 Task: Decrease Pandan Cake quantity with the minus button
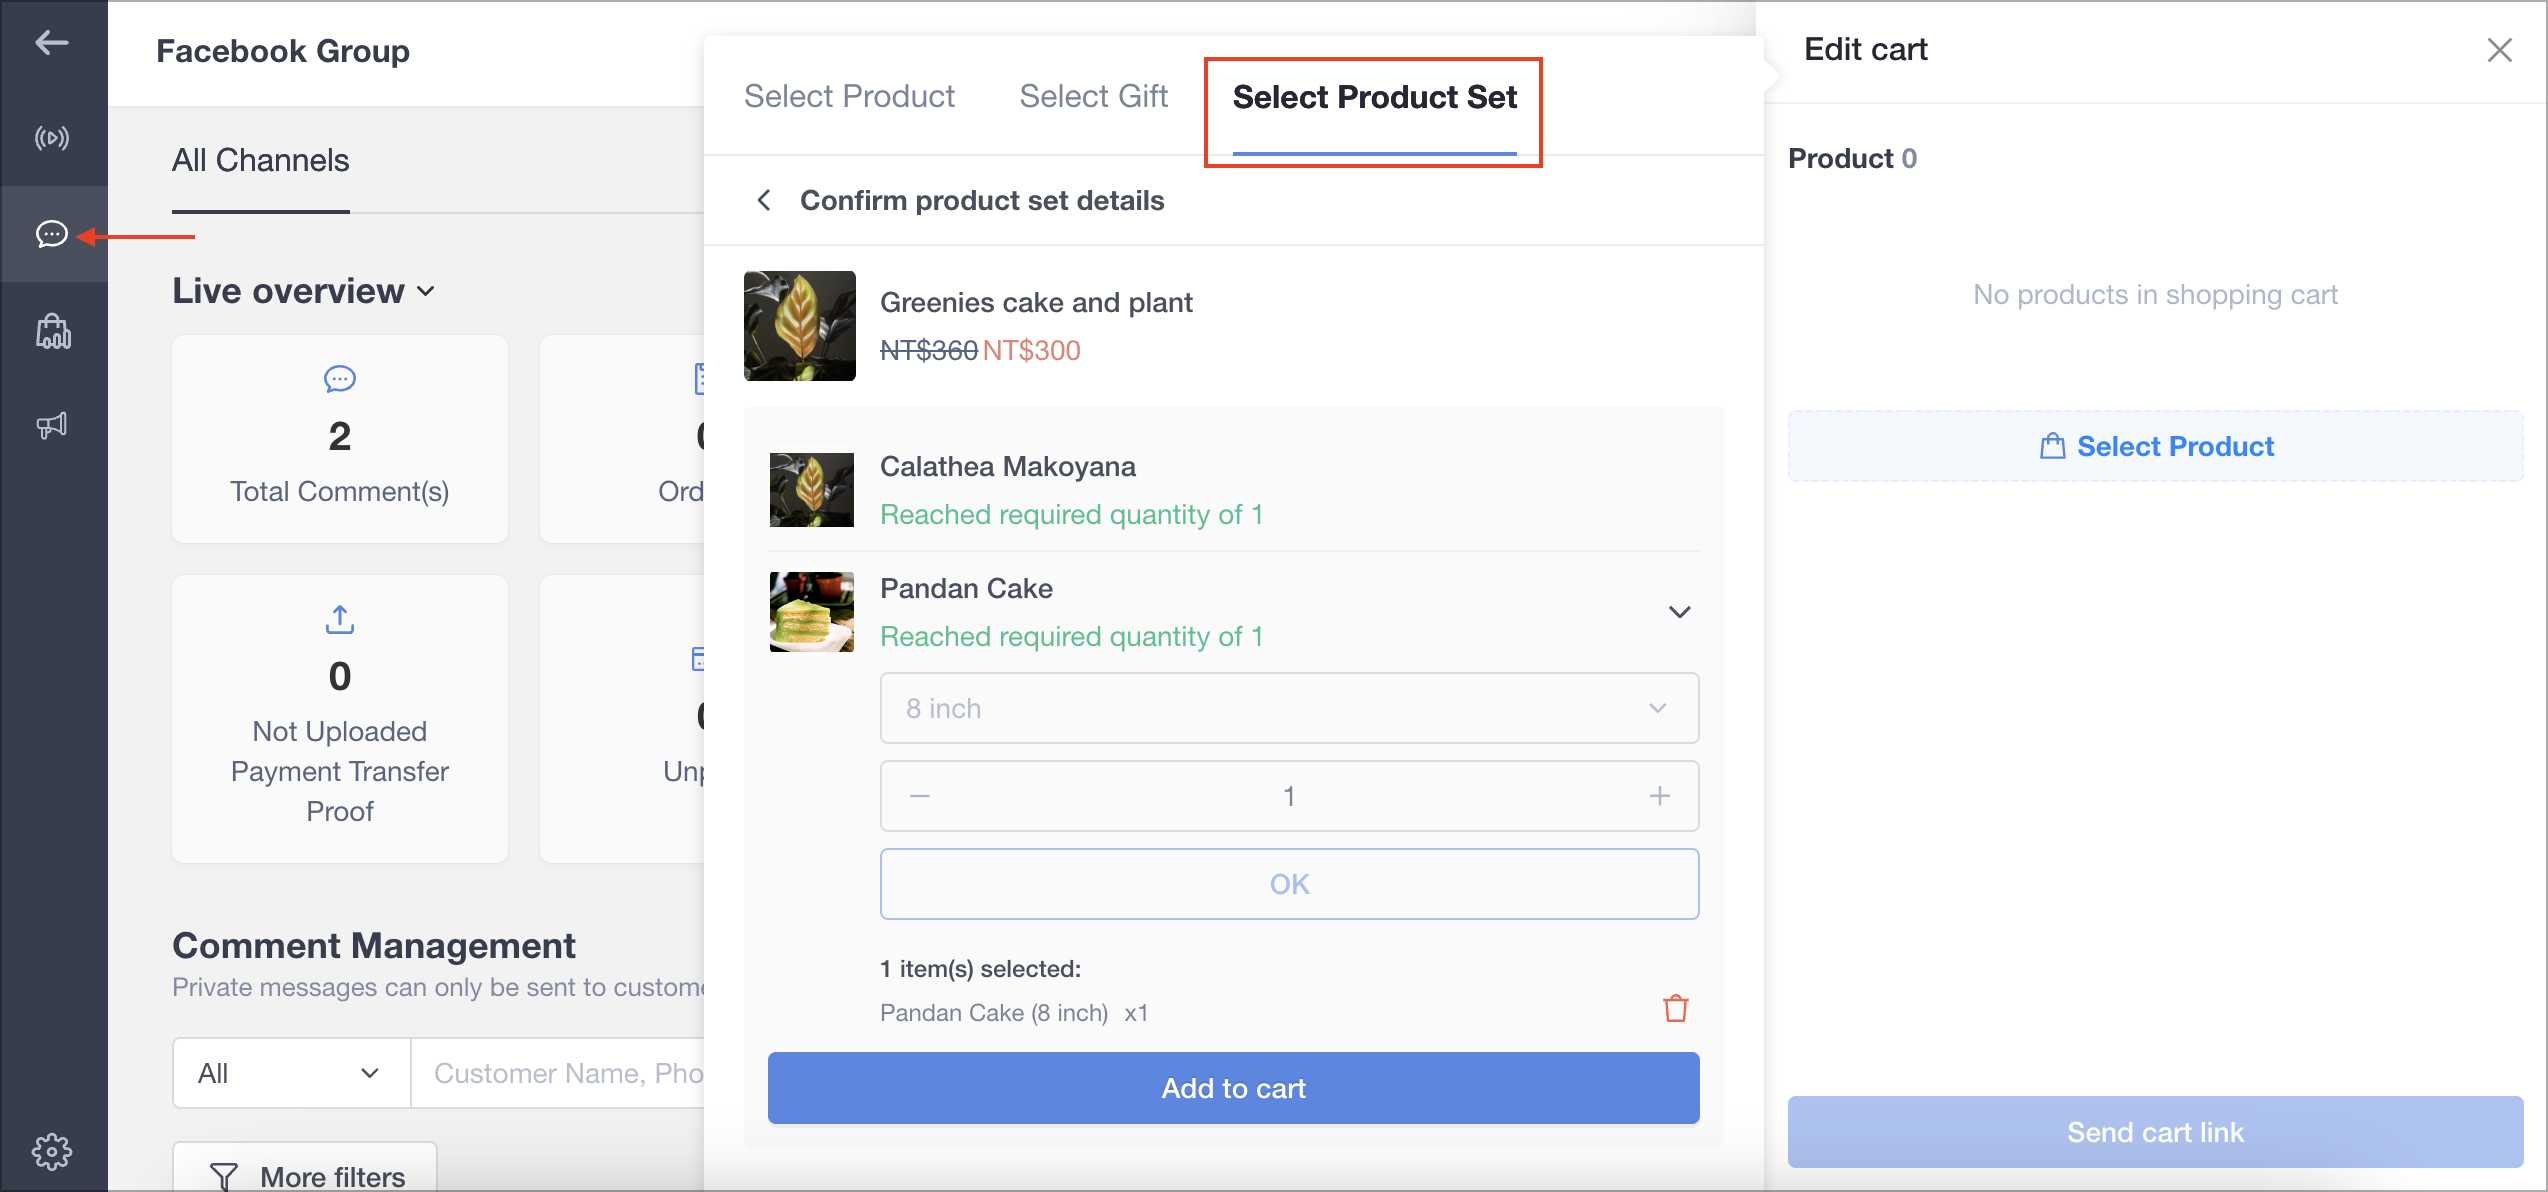tap(920, 796)
